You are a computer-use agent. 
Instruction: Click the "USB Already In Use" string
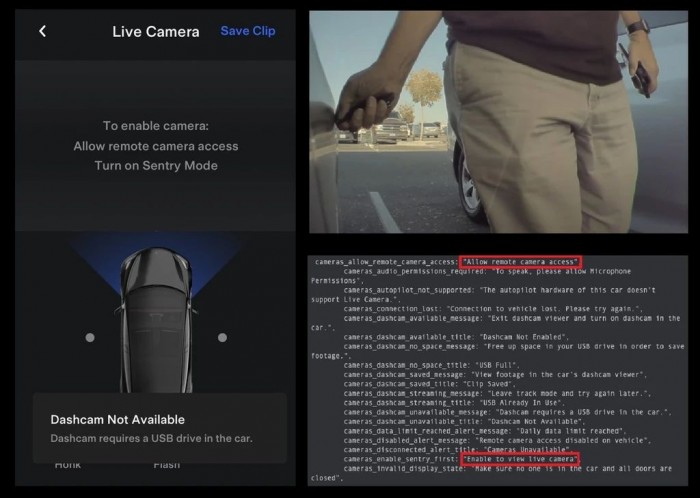point(521,403)
